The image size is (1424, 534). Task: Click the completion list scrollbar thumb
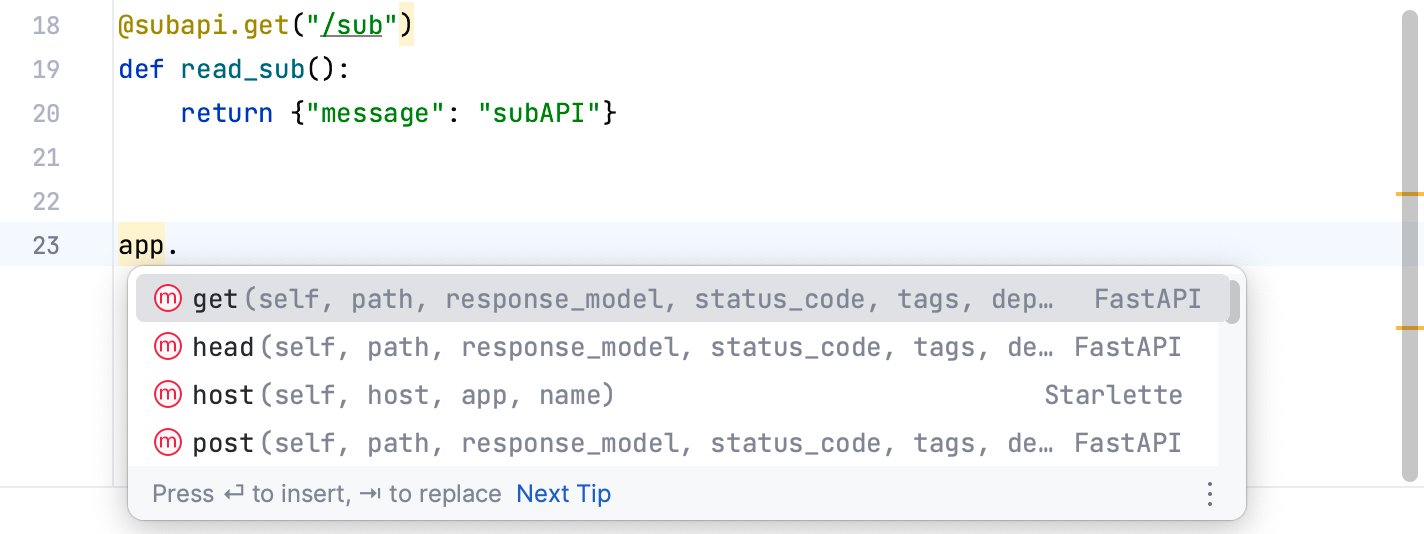click(x=1234, y=302)
